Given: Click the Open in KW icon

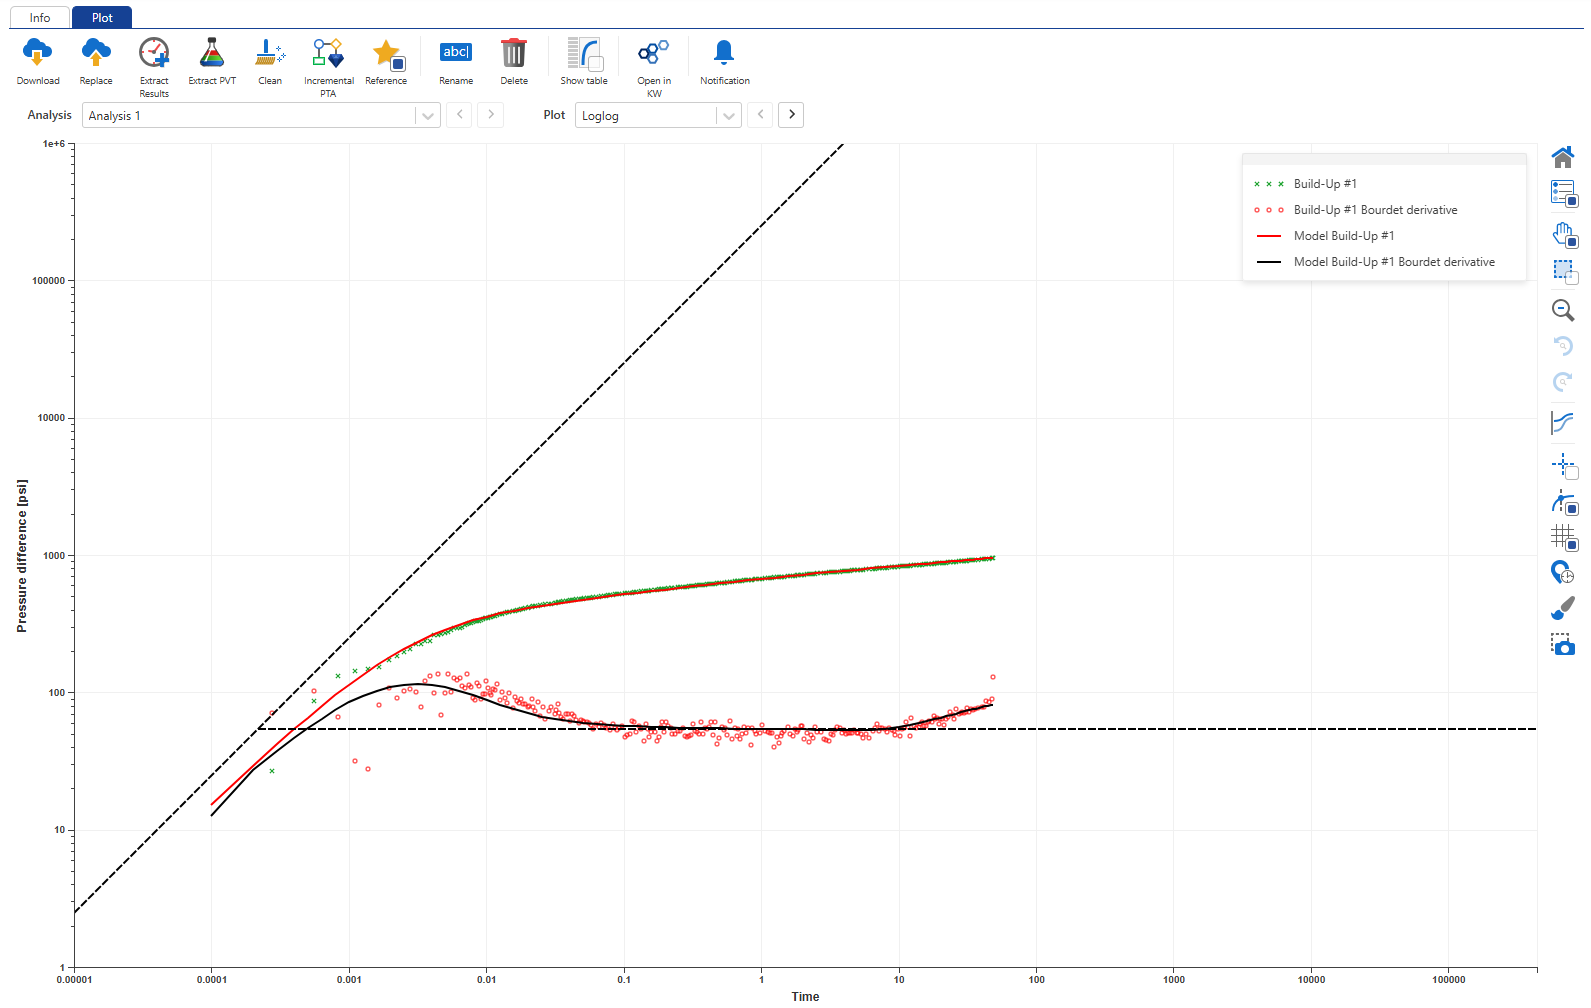Looking at the screenshot, I should coord(654,53).
